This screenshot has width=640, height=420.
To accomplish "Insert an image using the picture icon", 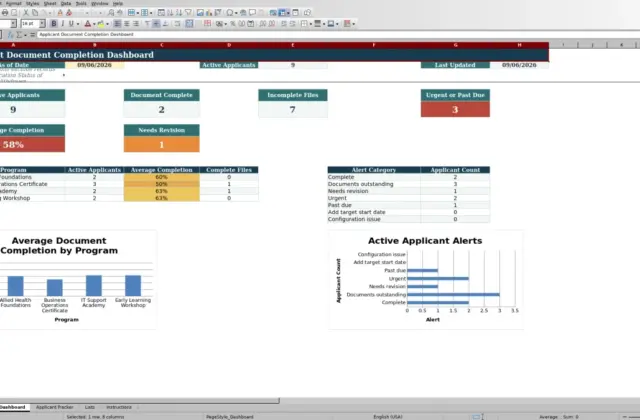I will (x=200, y=13).
